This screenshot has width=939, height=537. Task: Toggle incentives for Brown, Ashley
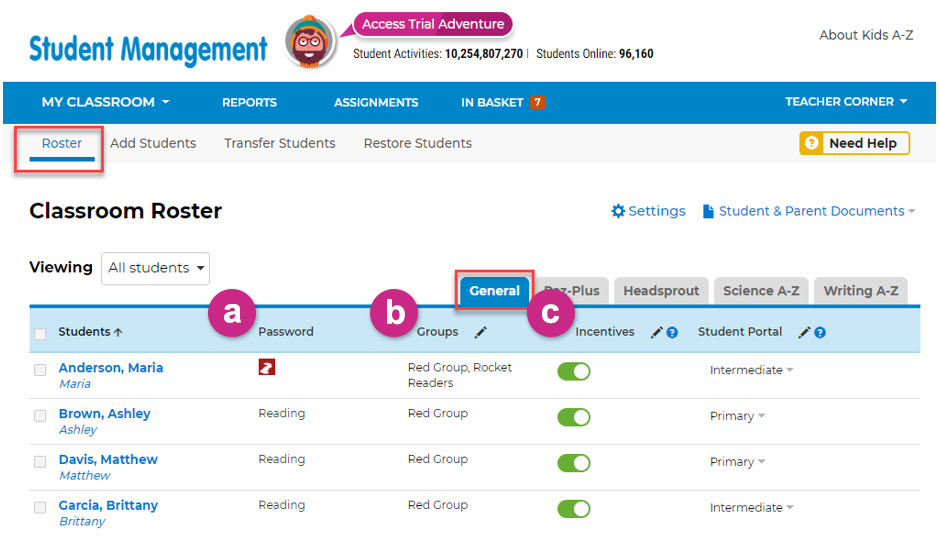click(x=574, y=417)
